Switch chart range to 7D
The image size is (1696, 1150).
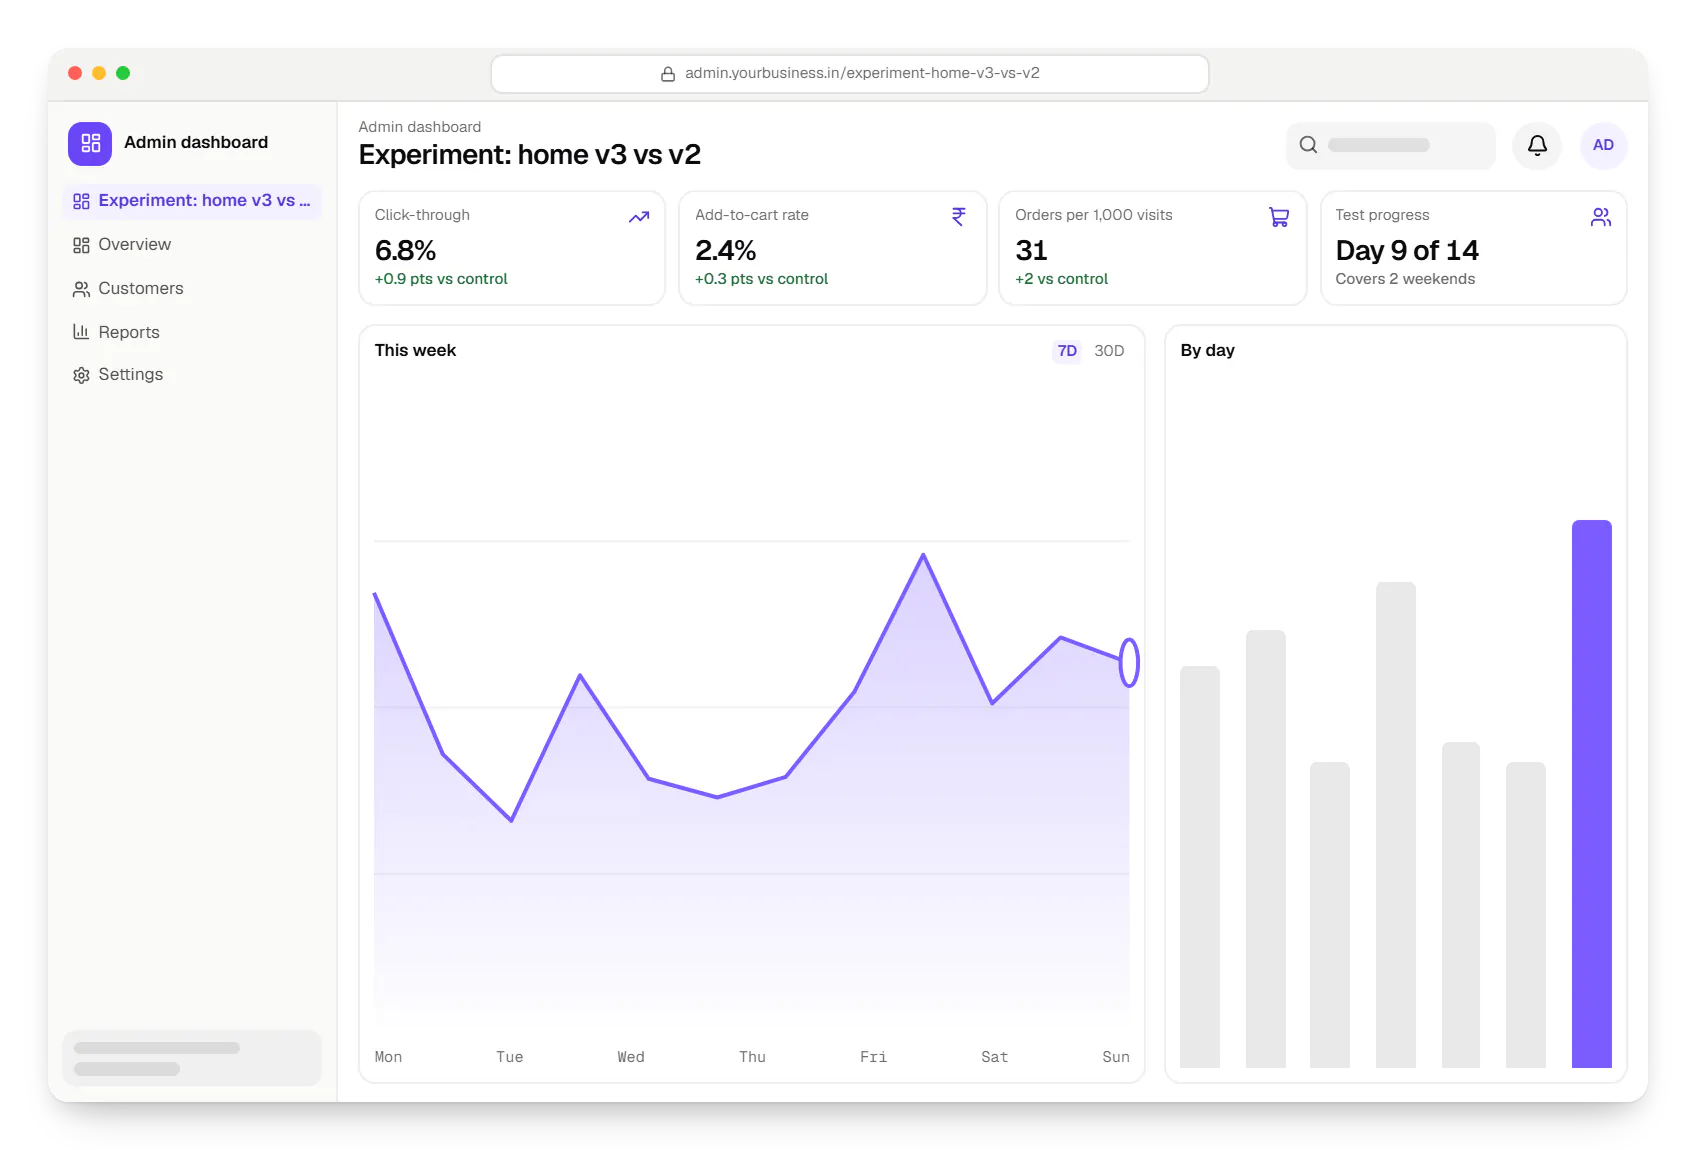(1067, 351)
